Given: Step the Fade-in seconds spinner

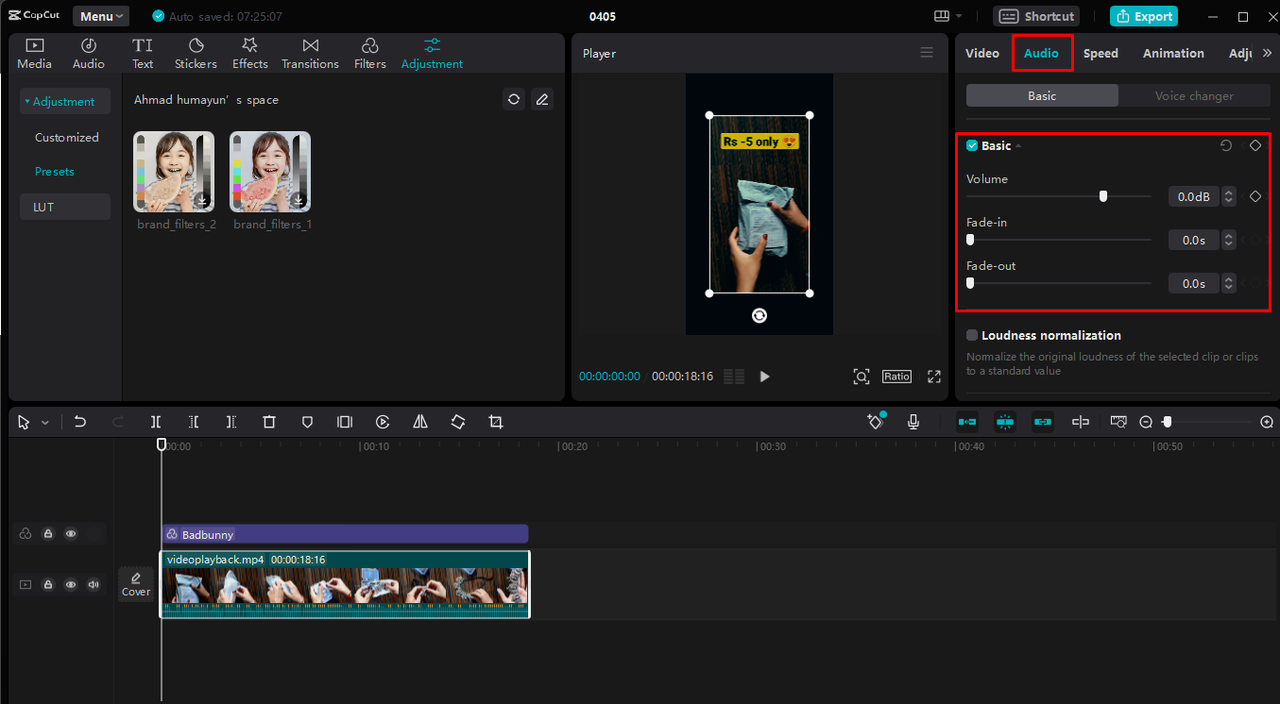Looking at the screenshot, I should click(1229, 240).
